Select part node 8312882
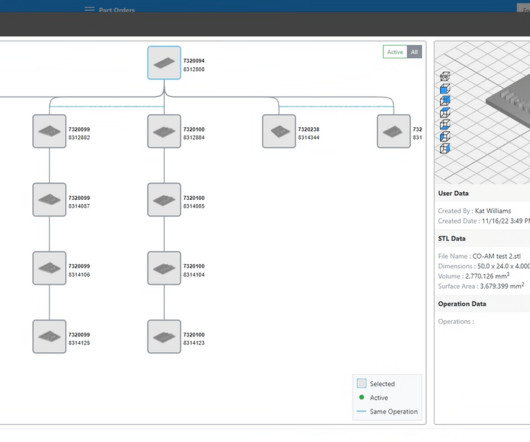Viewport: 530px width, 442px height. coord(49,131)
